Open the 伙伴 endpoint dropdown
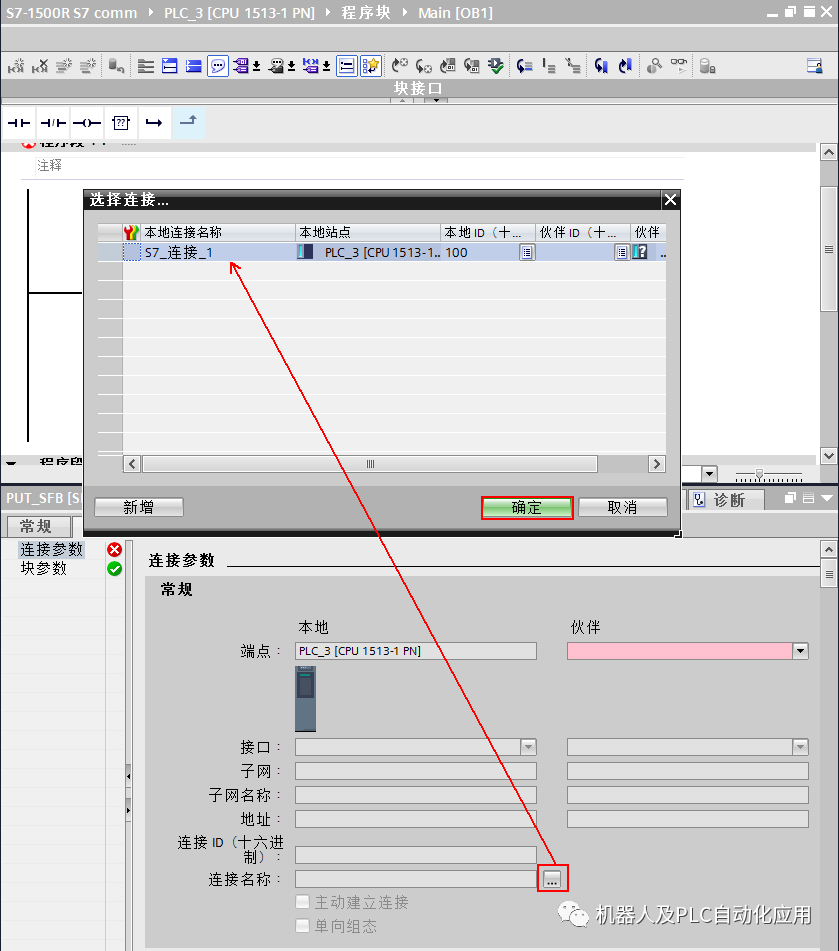Viewport: 839px width, 951px height. [x=801, y=650]
